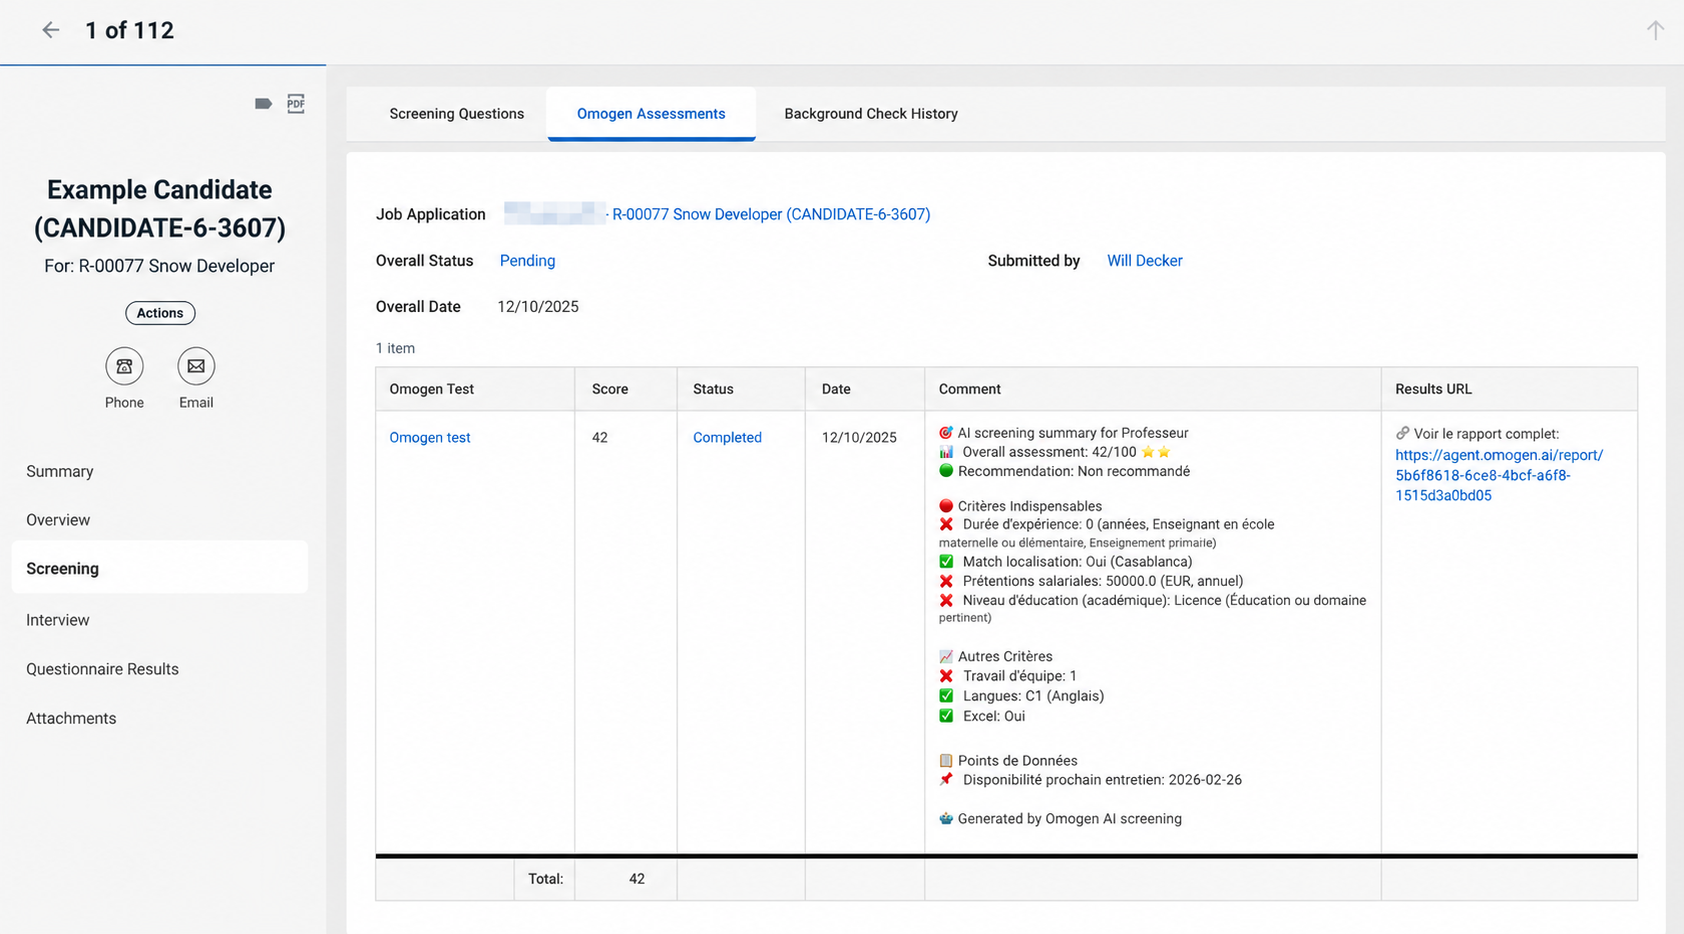Click the date 12/10/2025 in table row
The height and width of the screenshot is (934, 1684).
[x=859, y=438]
